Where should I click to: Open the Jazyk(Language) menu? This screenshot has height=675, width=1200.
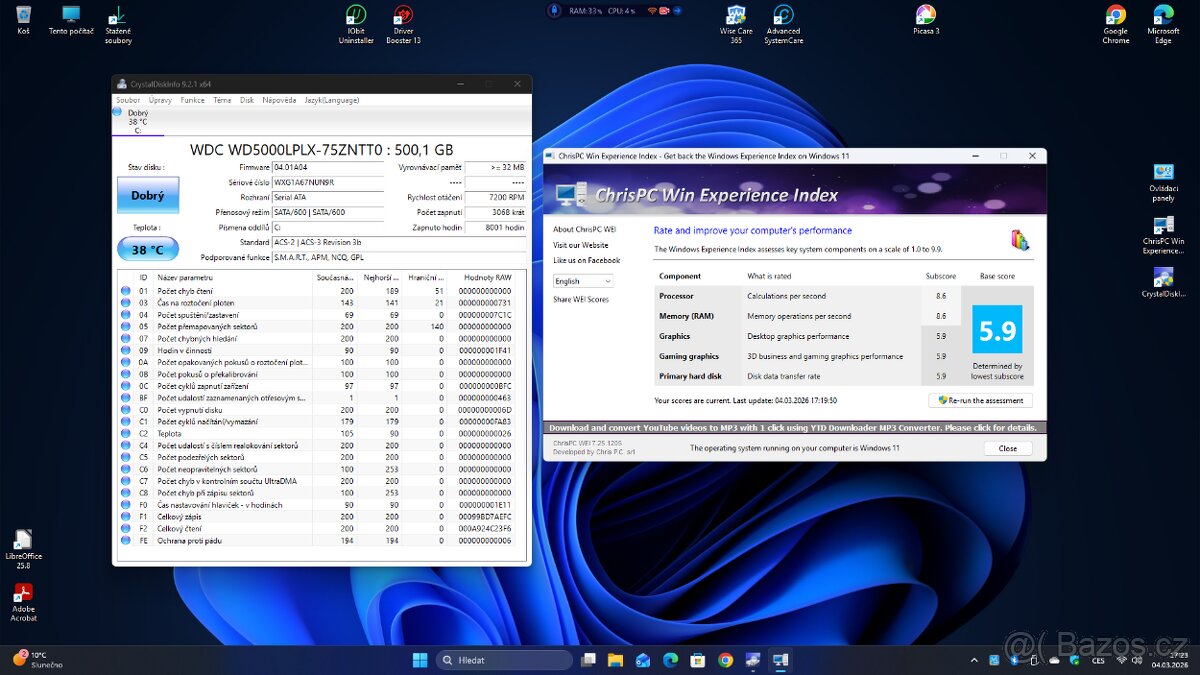point(332,99)
